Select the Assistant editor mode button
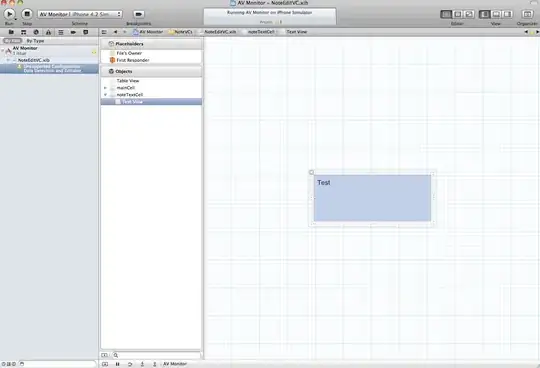The image size is (540, 368). 458,14
